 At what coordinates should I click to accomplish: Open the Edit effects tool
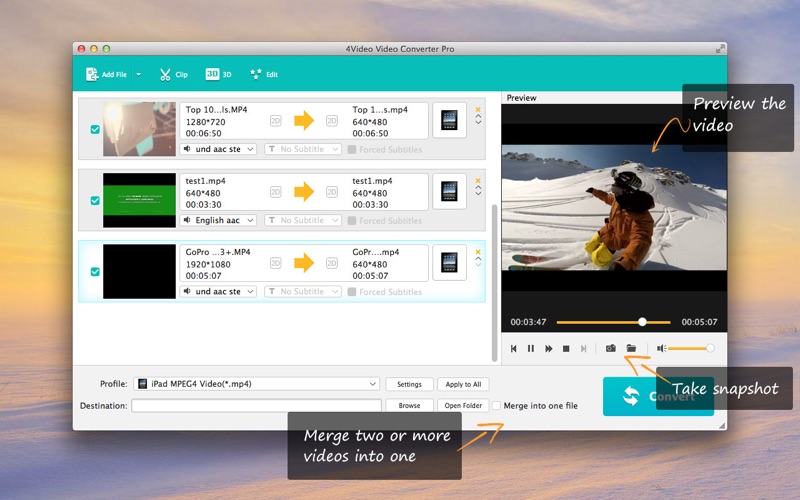point(264,74)
